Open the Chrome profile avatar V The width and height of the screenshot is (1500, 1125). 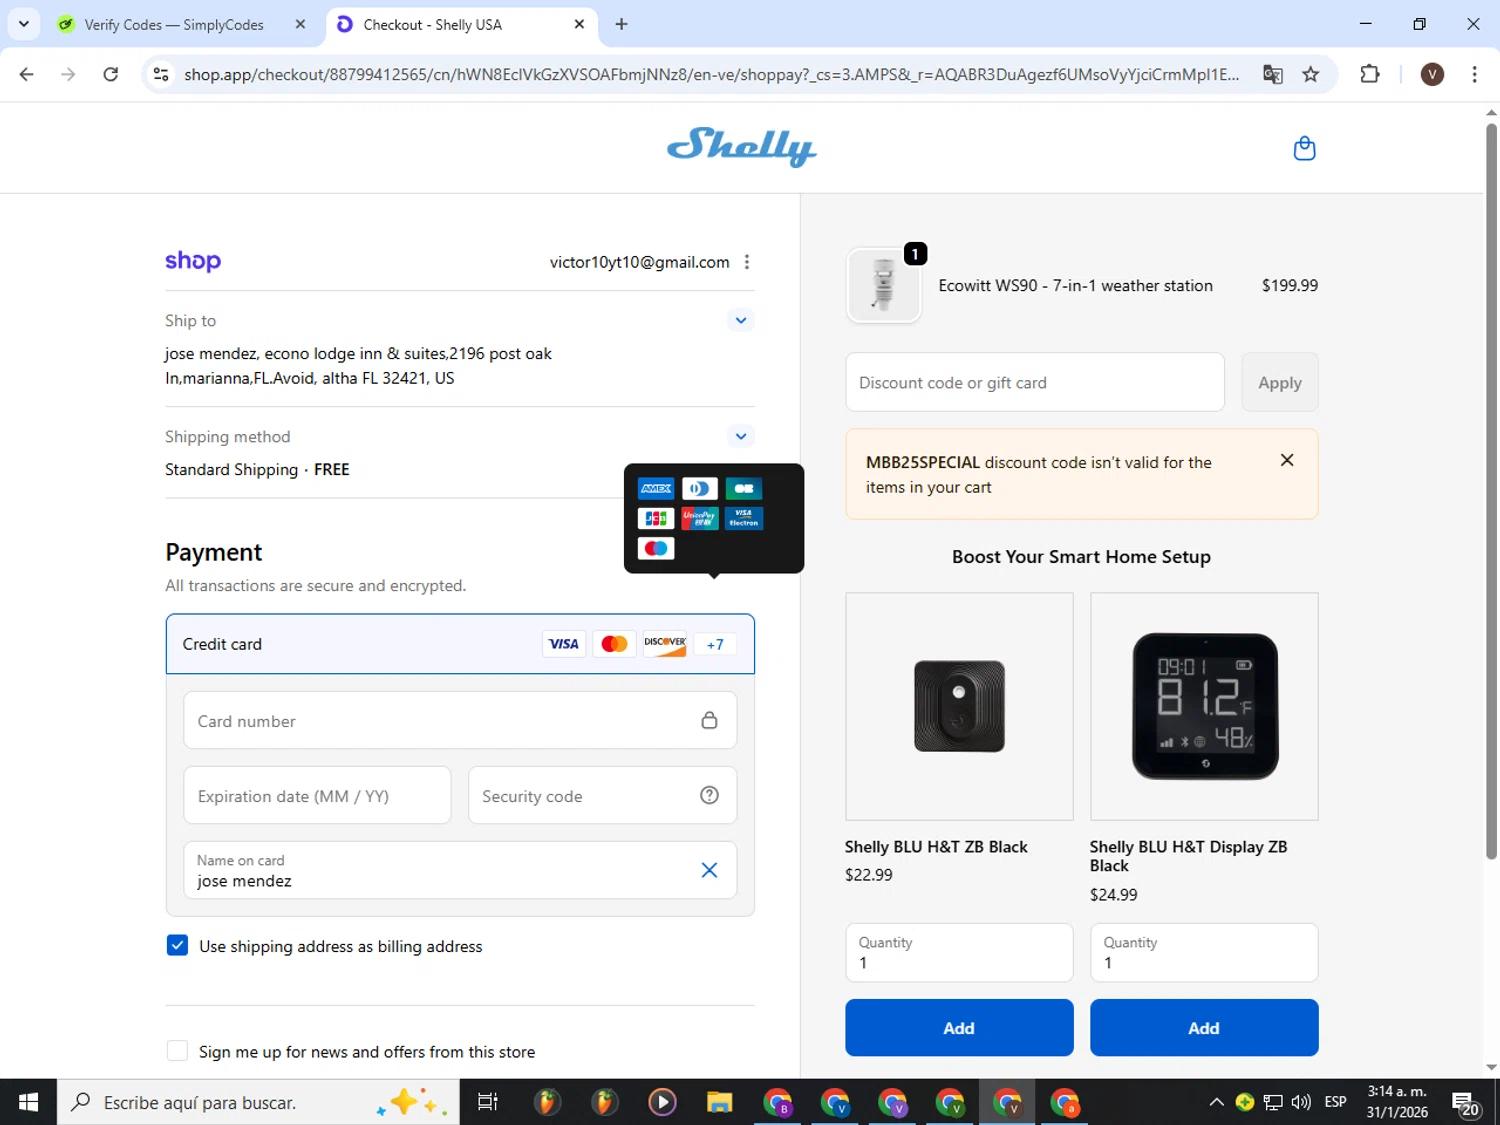coord(1432,74)
